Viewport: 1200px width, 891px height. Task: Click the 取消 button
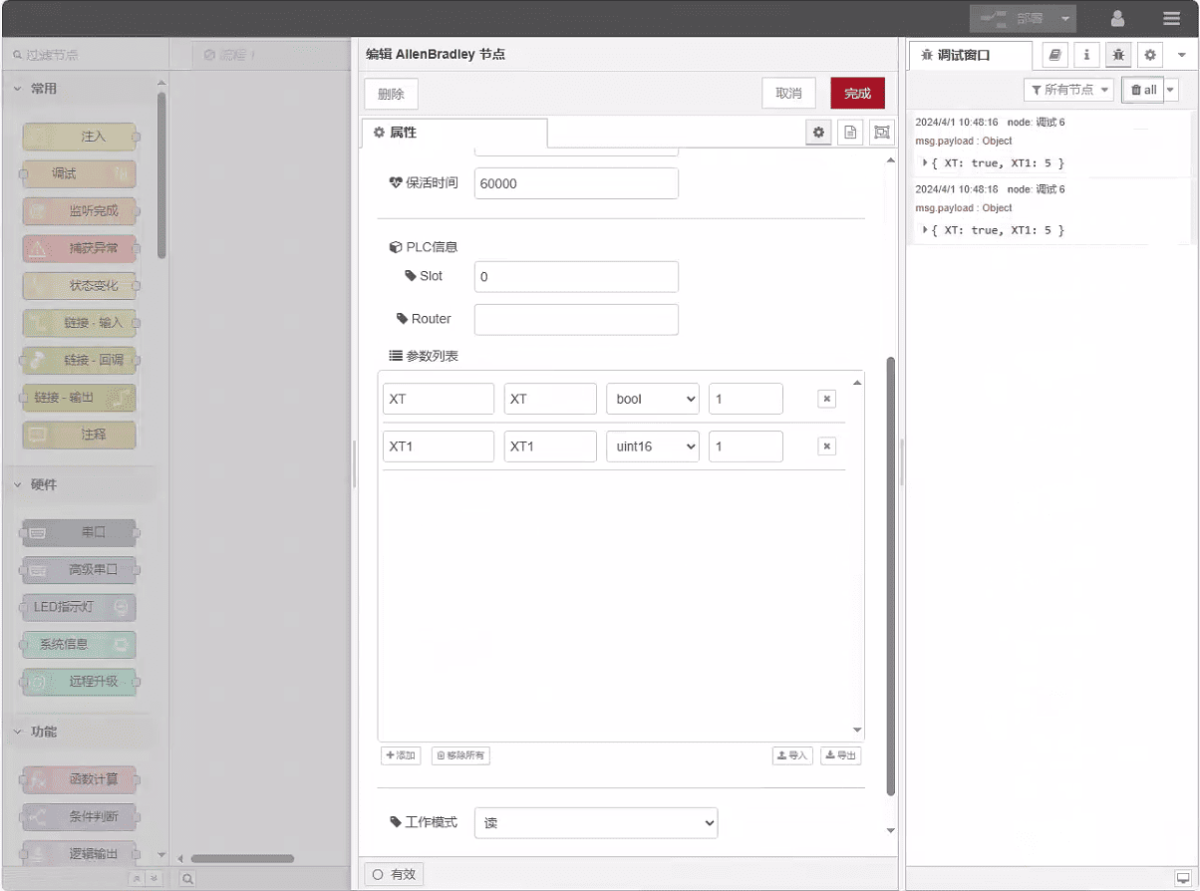(x=788, y=93)
